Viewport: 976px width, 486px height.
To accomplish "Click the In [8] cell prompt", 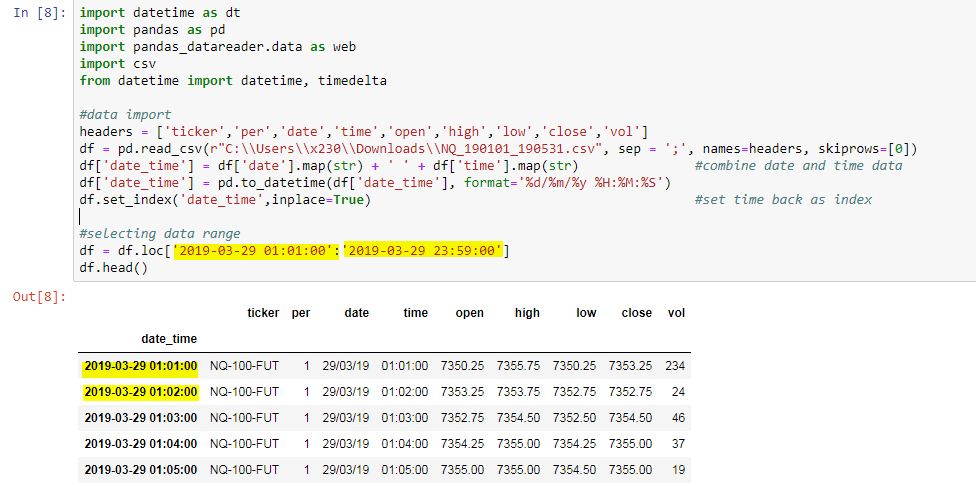I will pos(39,13).
